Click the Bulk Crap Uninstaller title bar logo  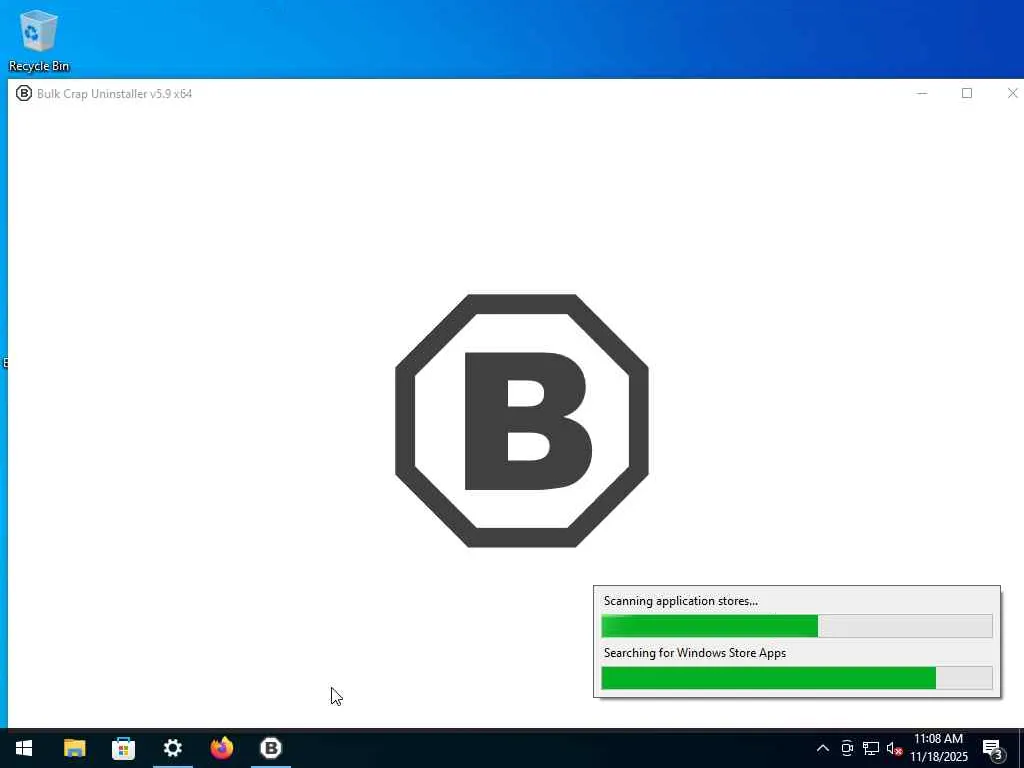point(24,93)
